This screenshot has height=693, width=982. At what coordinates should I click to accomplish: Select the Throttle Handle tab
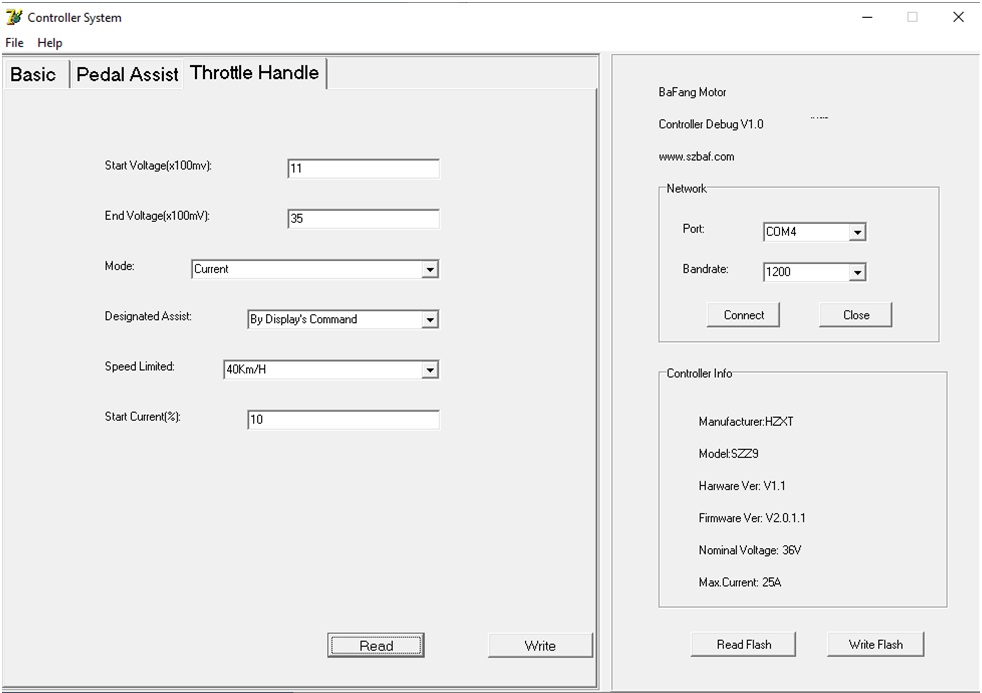click(254, 73)
